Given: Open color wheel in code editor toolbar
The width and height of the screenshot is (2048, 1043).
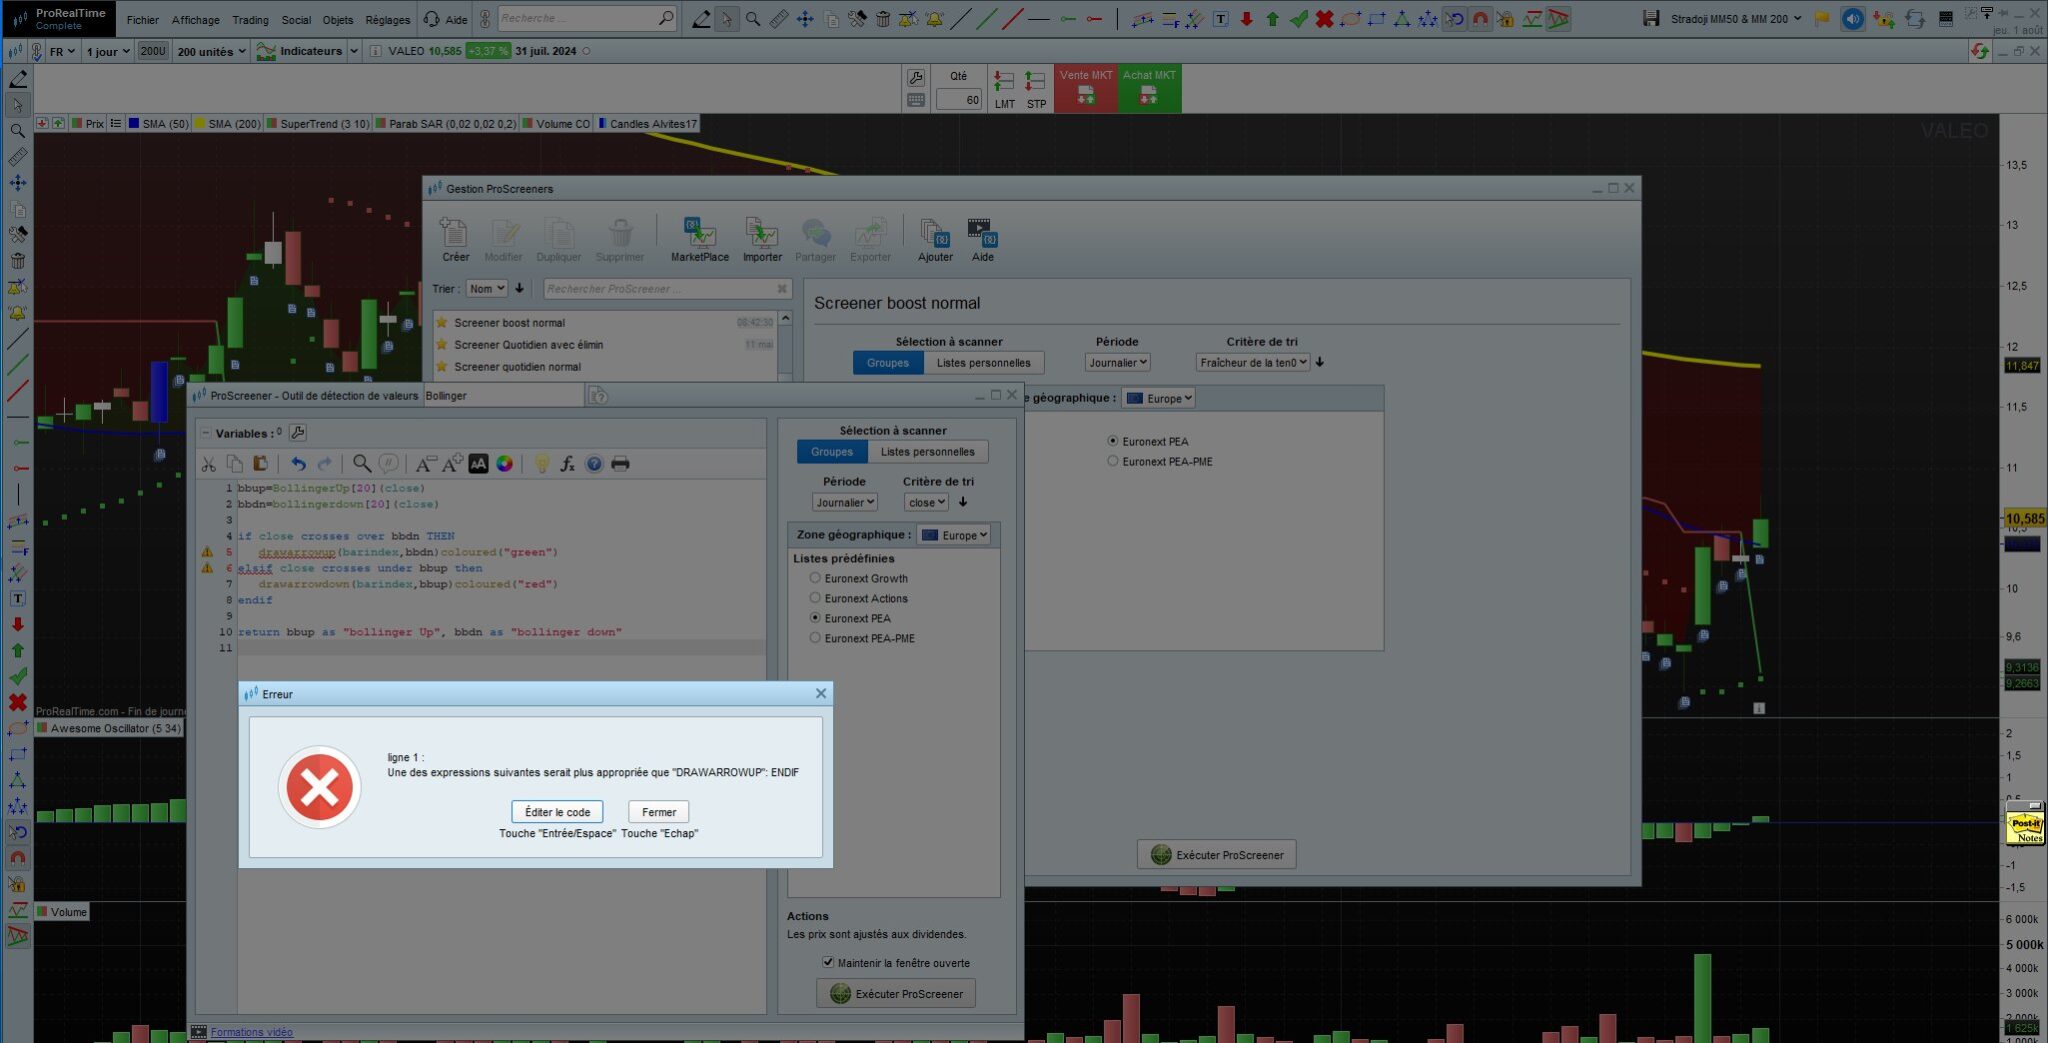Looking at the screenshot, I should pyautogui.click(x=505, y=464).
